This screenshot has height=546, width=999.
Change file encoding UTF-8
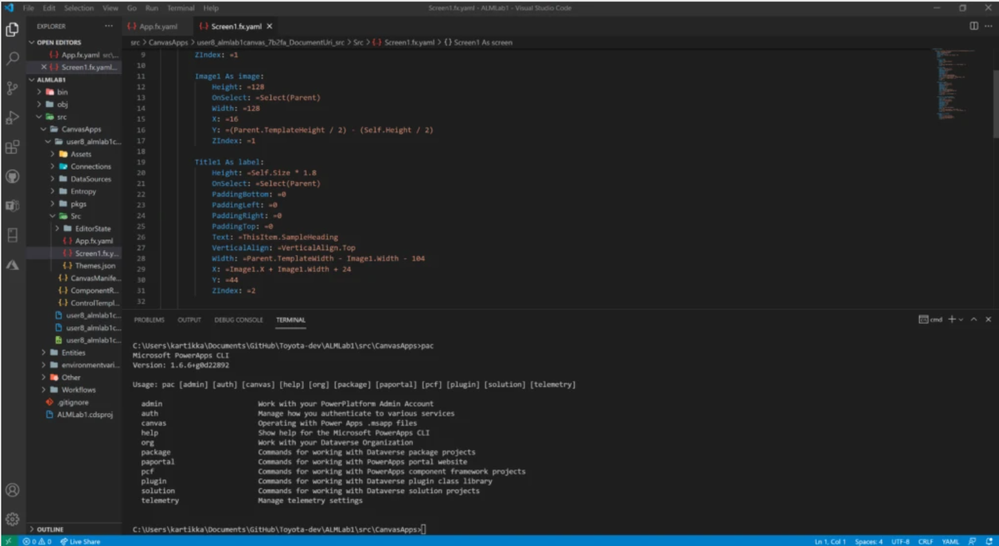900,542
